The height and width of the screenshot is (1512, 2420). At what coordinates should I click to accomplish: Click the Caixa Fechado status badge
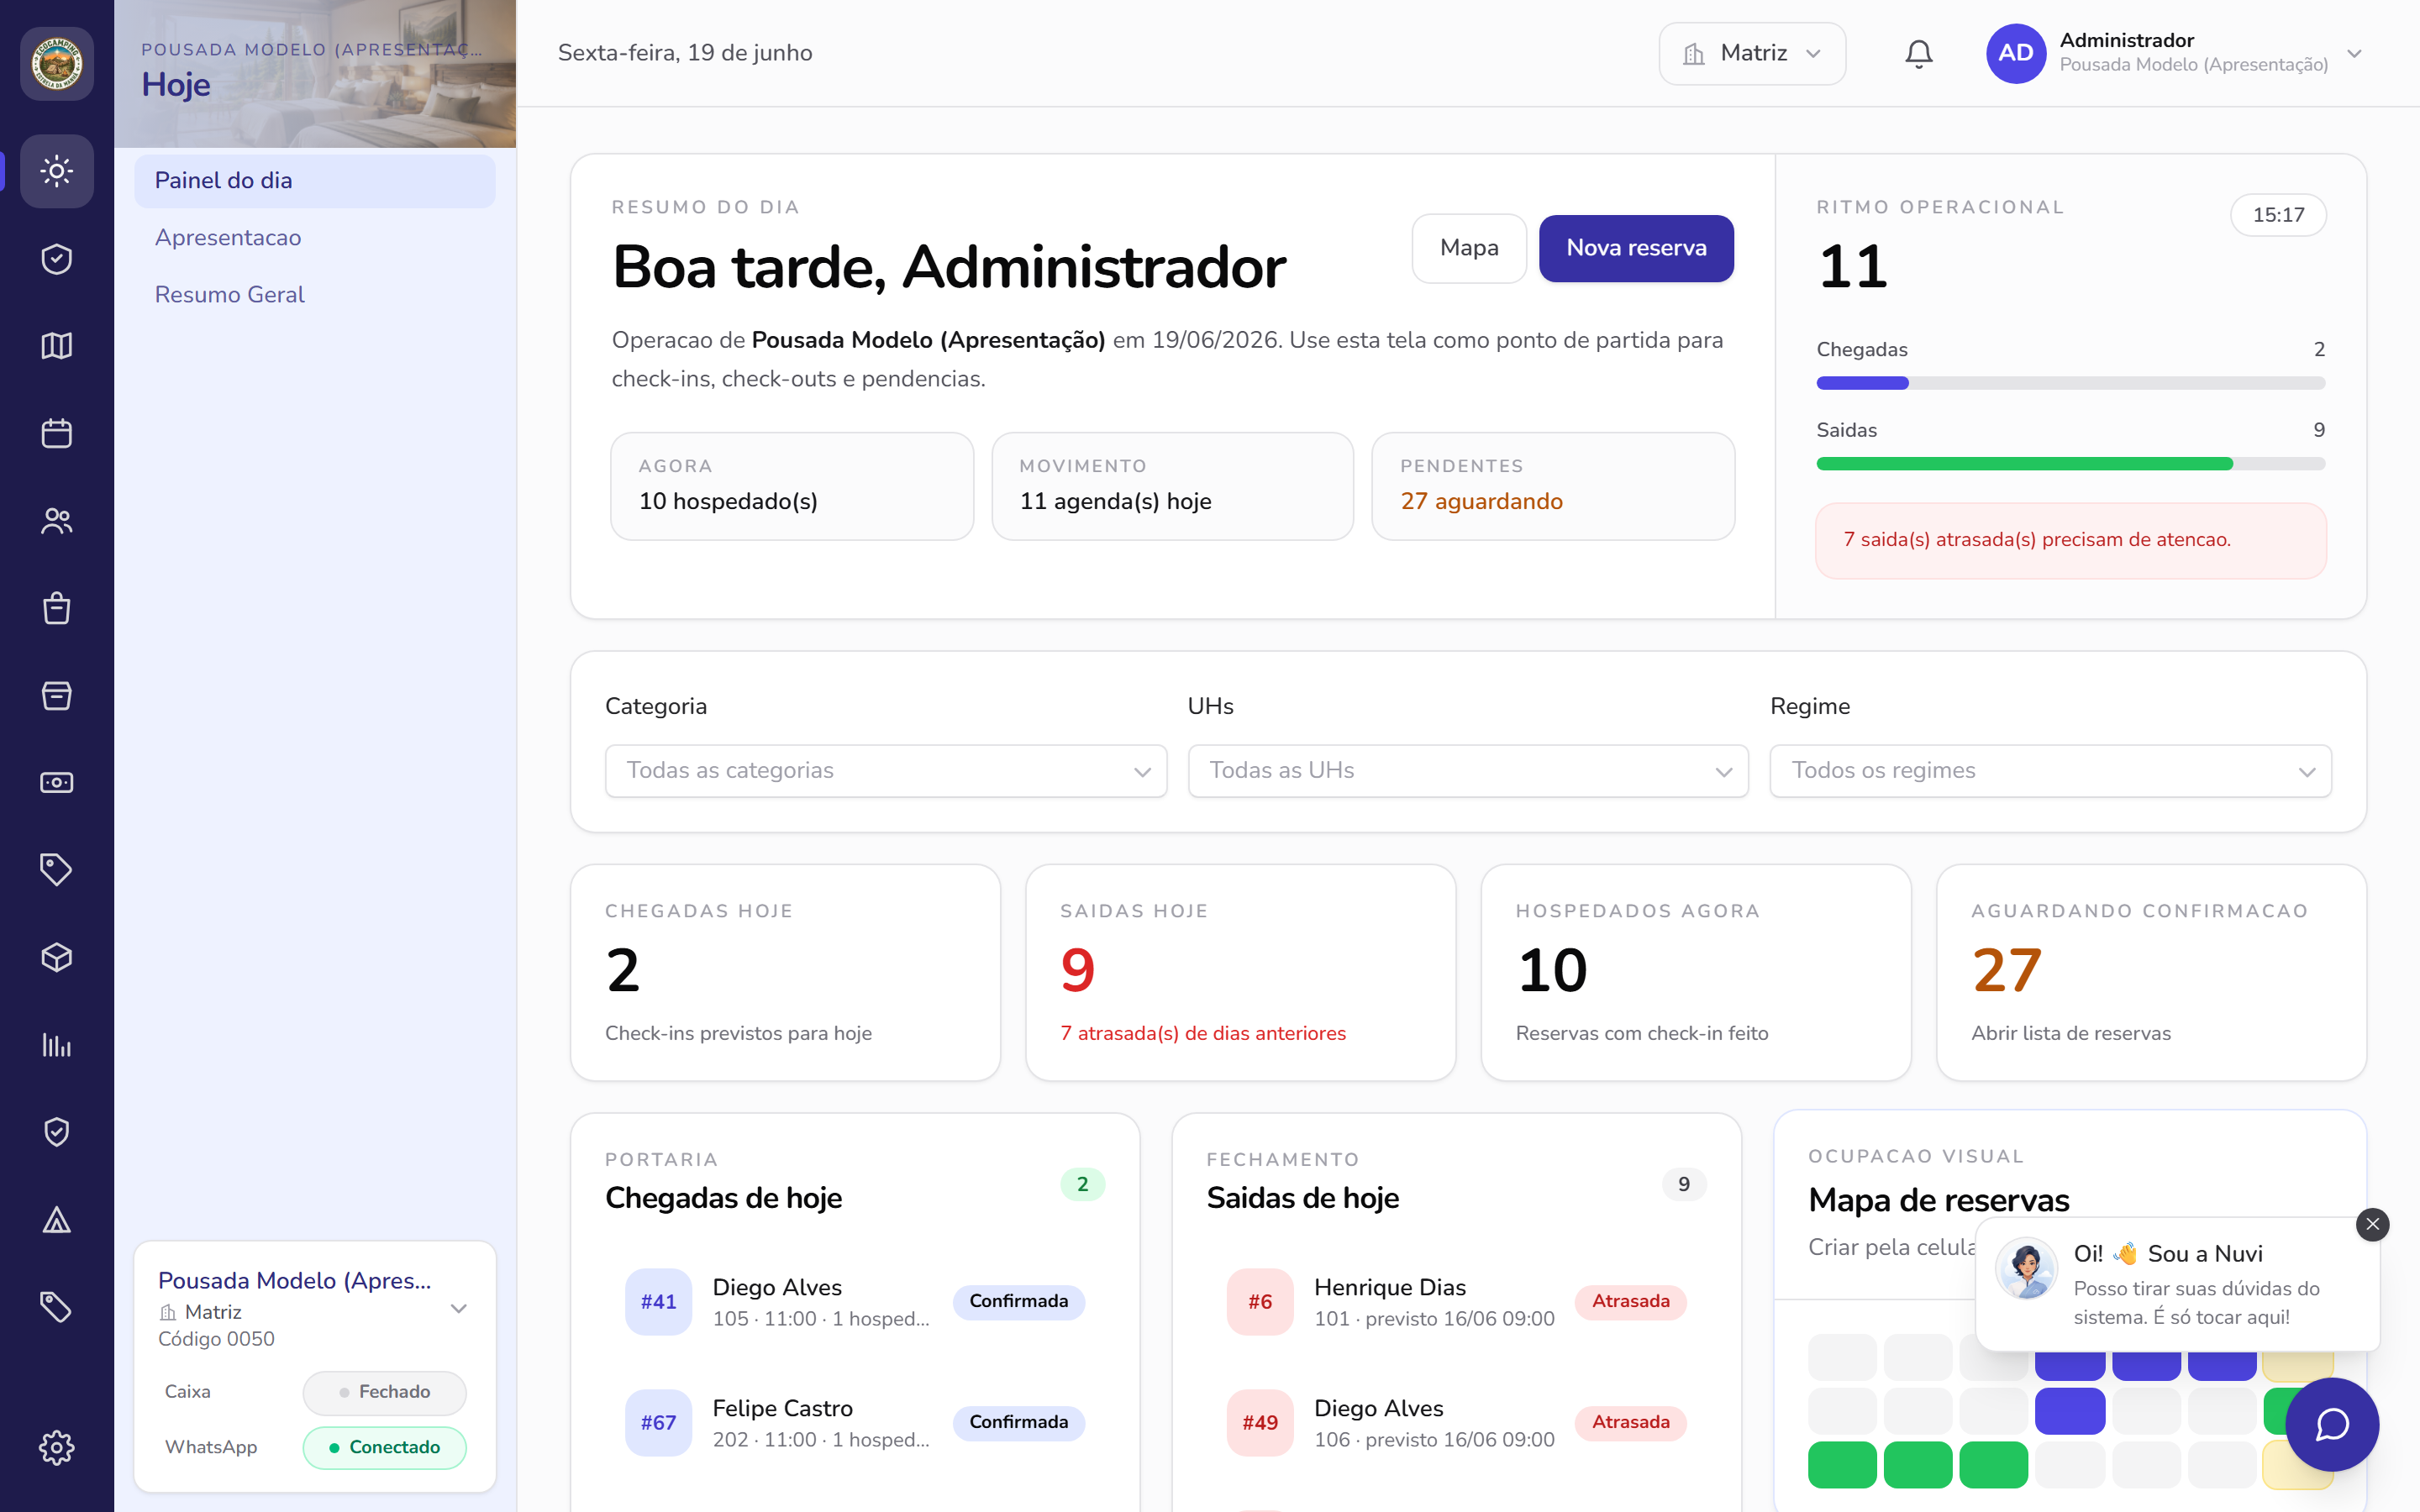(384, 1392)
